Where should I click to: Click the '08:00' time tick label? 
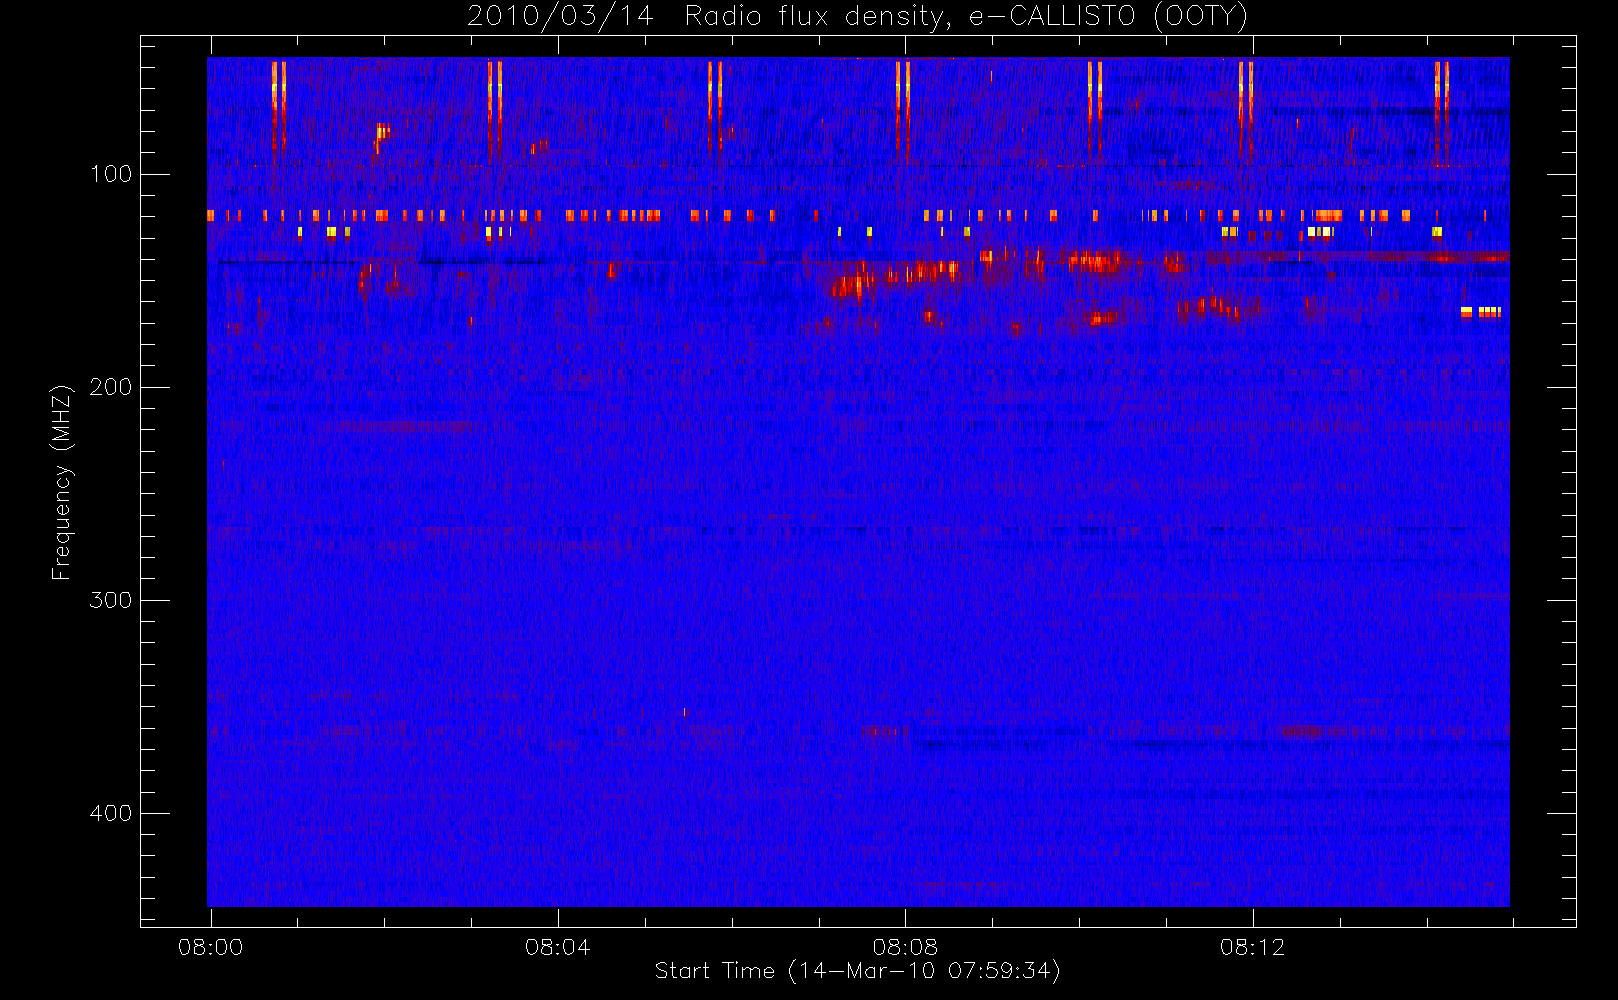click(210, 947)
